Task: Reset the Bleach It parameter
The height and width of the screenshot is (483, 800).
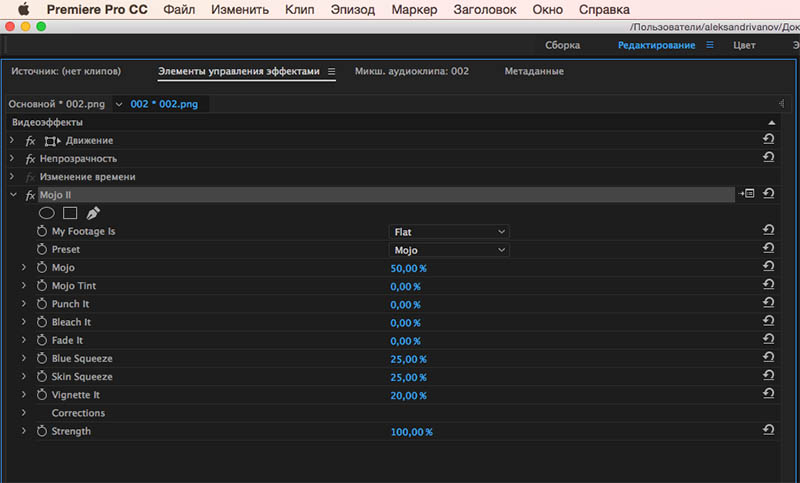Action: 768,321
